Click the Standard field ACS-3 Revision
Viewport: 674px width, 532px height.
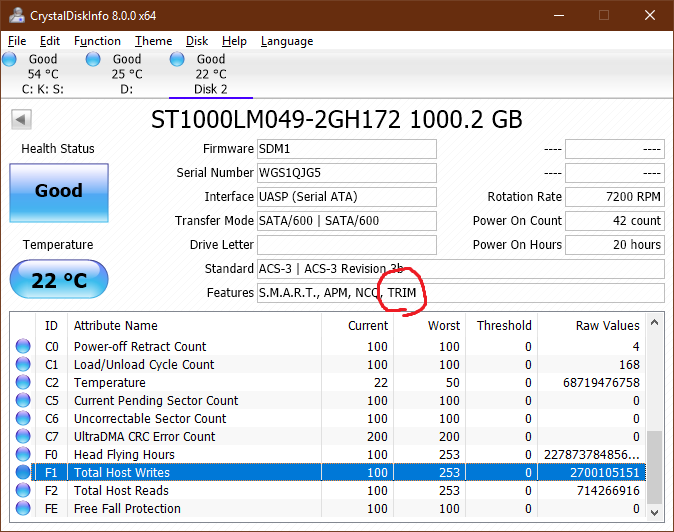(461, 269)
